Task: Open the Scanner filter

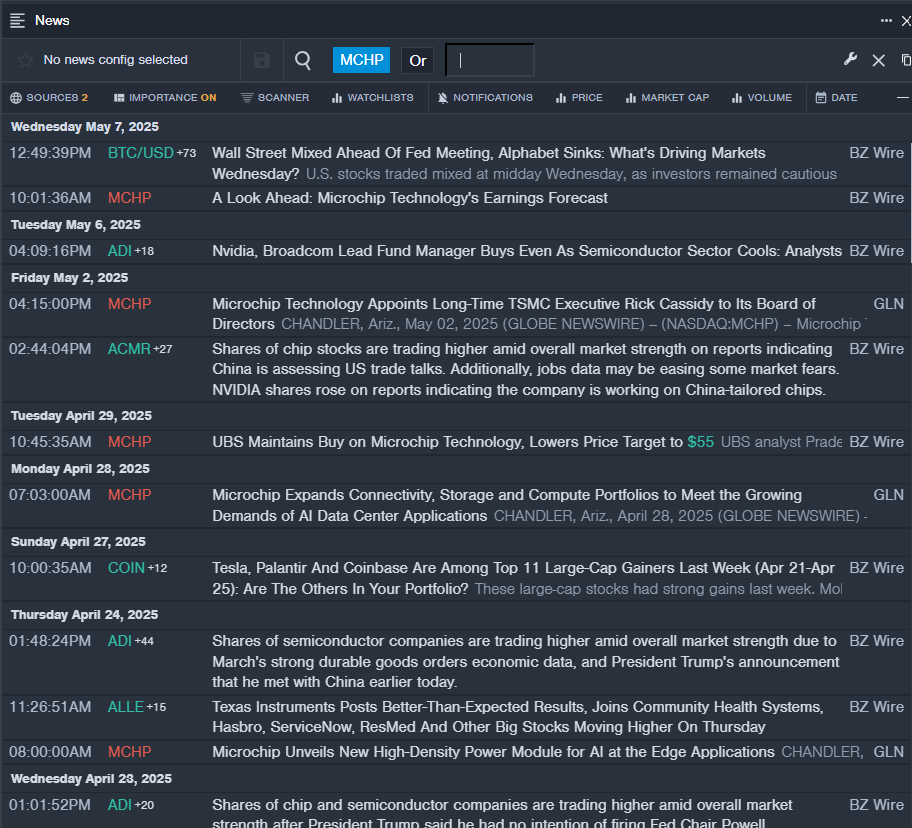Action: tap(275, 98)
